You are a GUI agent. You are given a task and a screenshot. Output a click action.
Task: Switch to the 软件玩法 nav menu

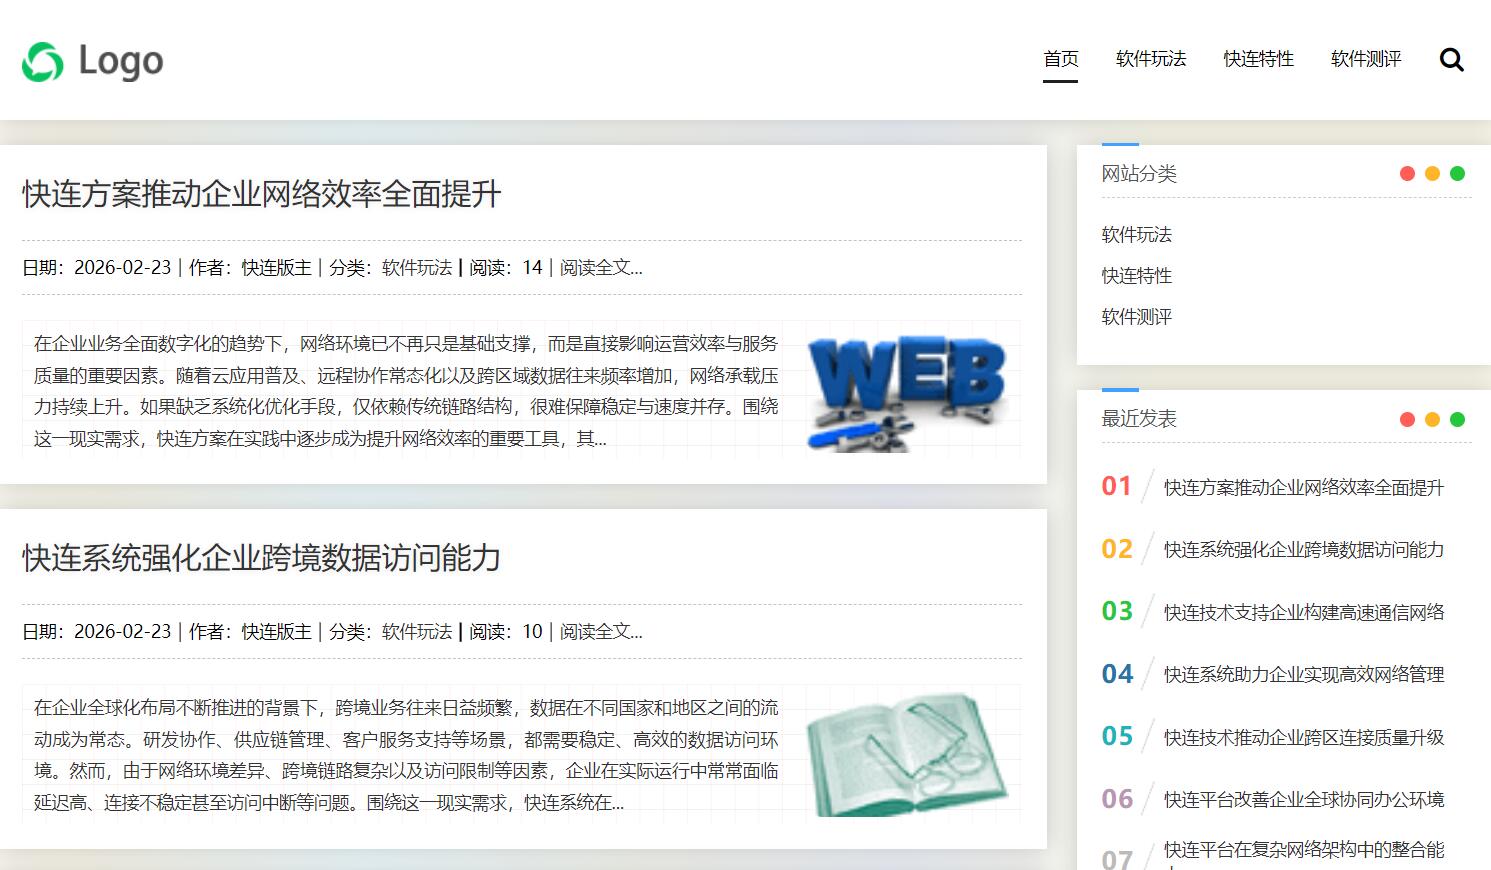(1149, 60)
